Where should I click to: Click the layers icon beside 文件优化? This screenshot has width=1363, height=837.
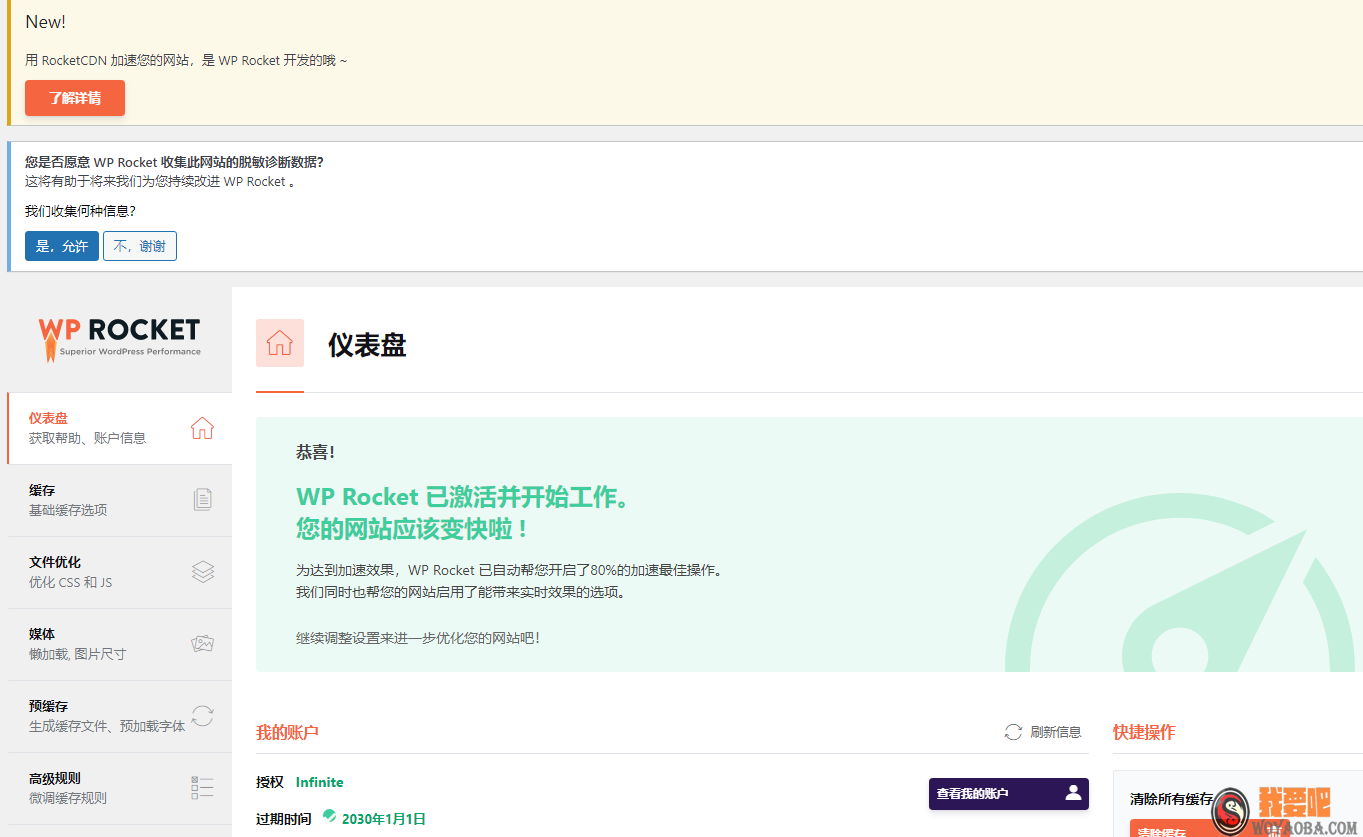click(203, 572)
